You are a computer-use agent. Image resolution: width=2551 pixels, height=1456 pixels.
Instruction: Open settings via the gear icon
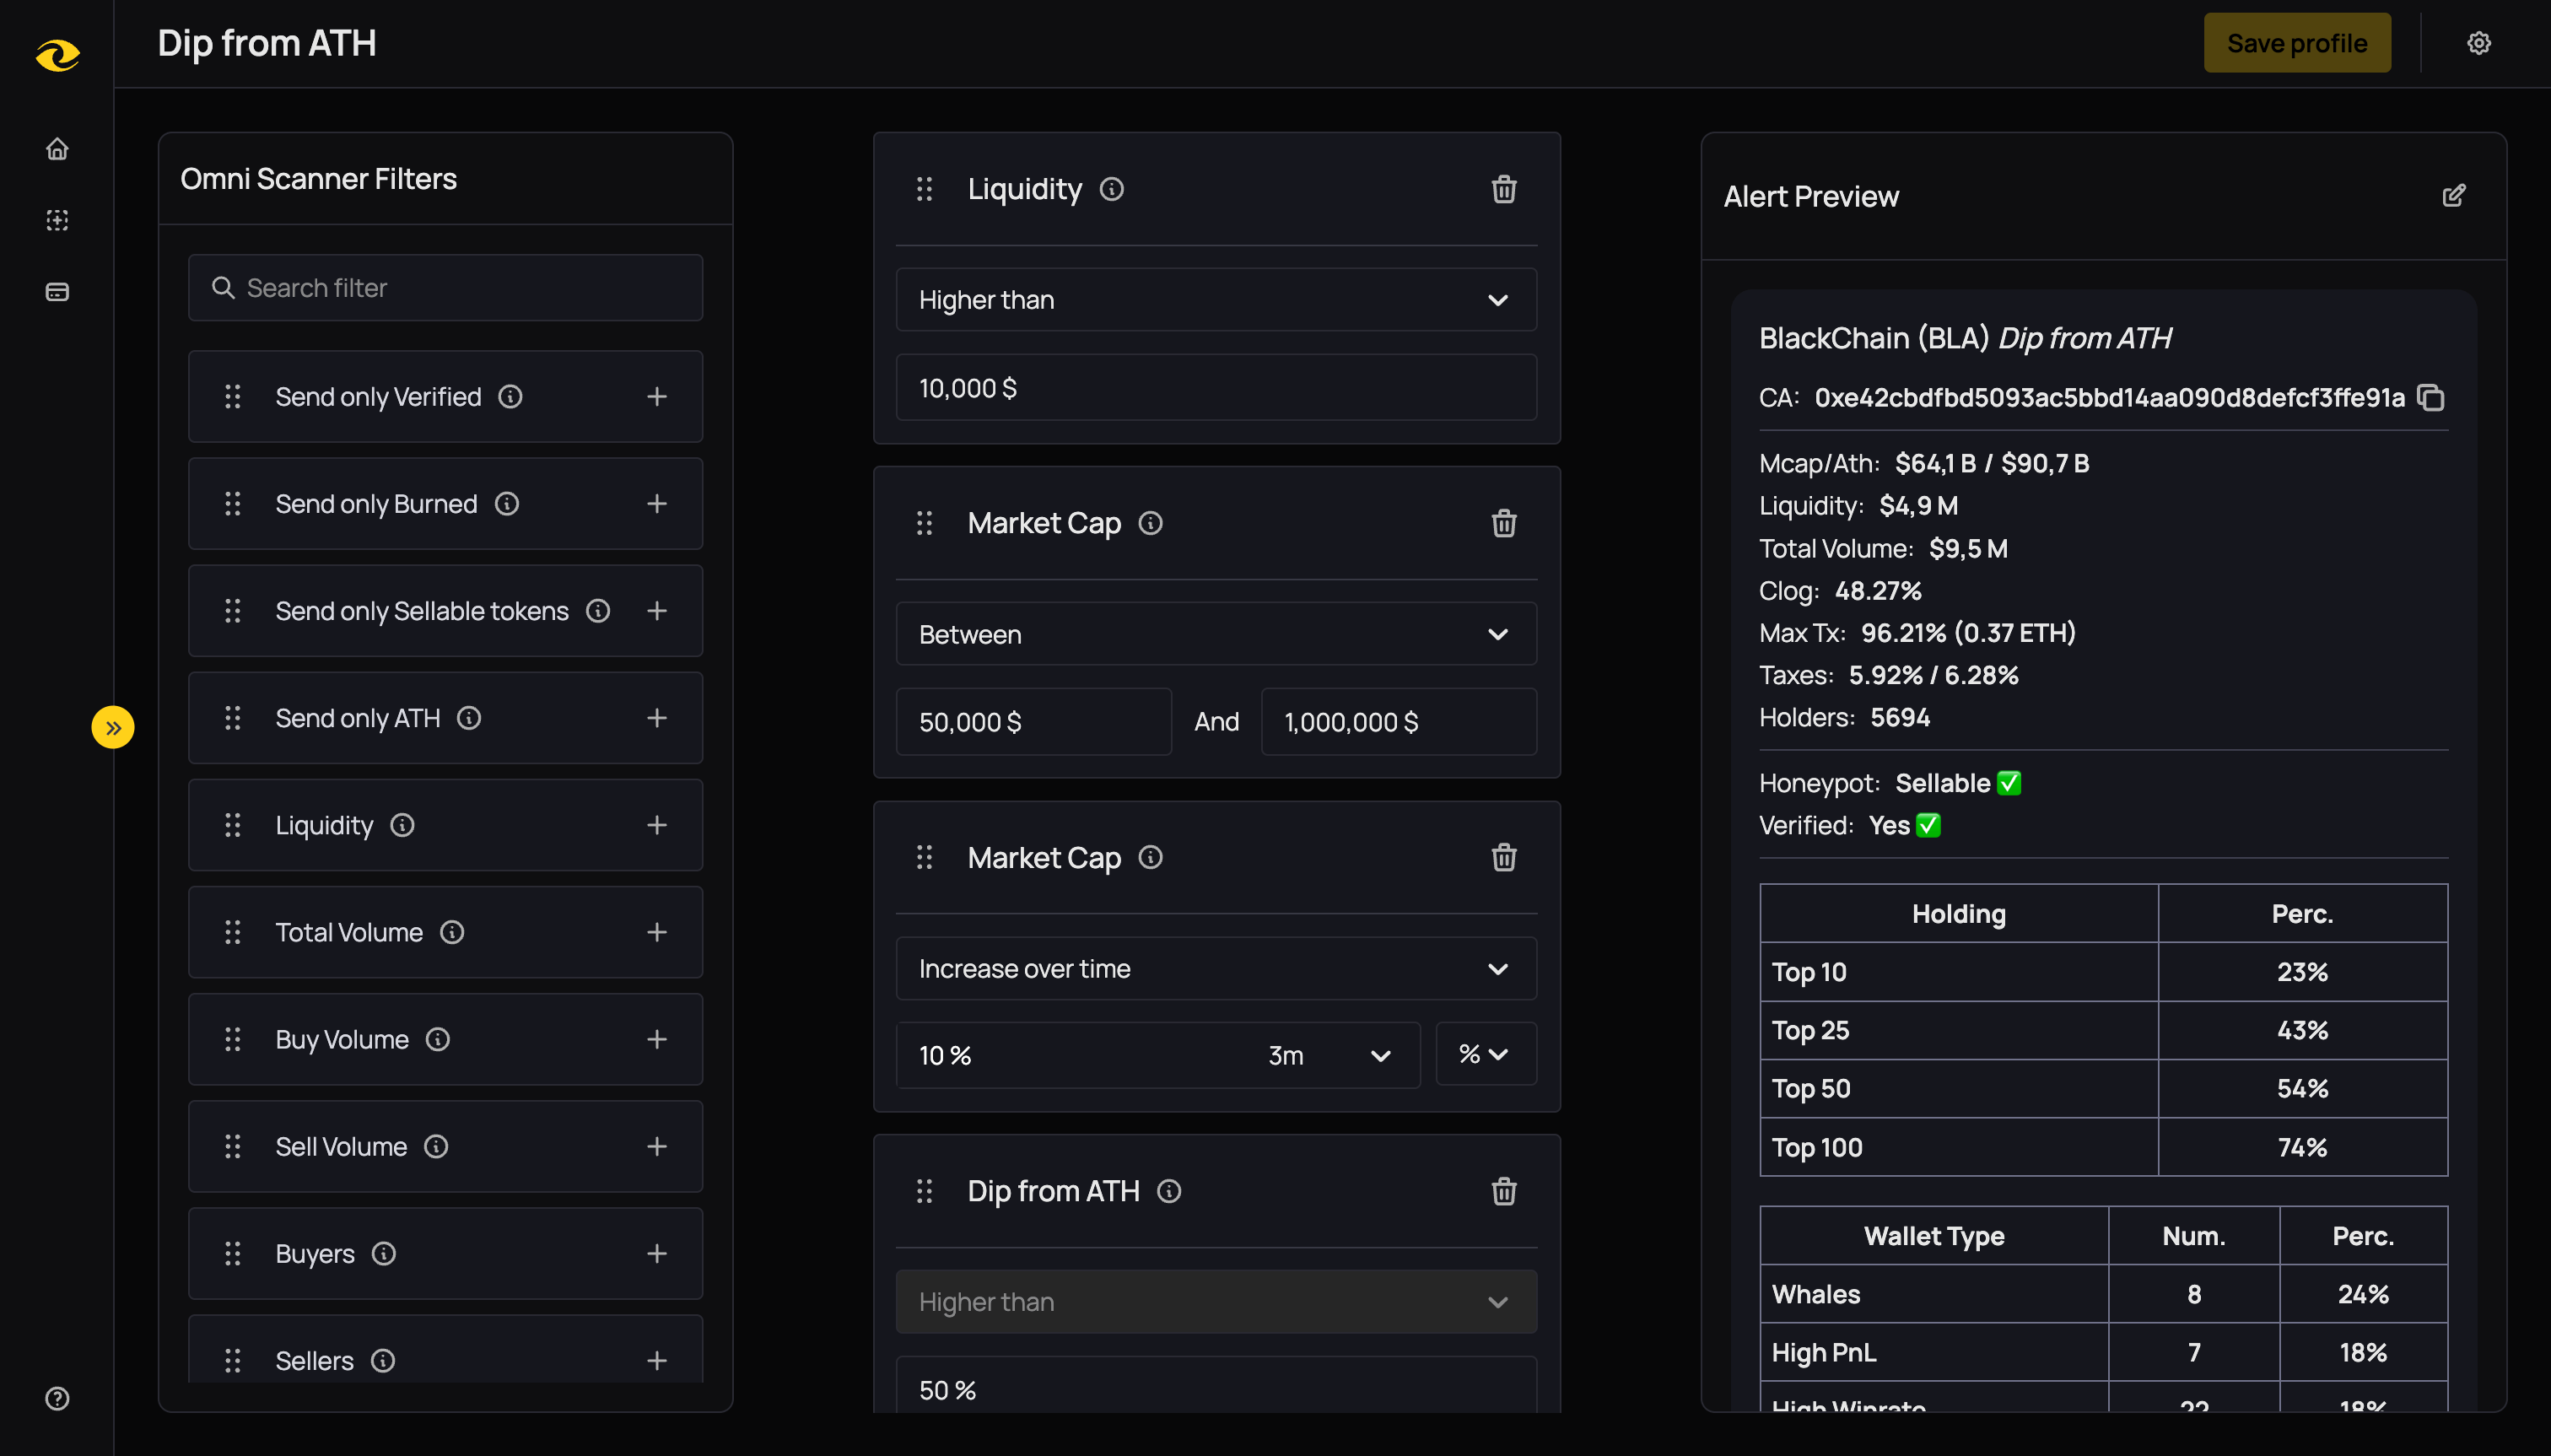(2478, 42)
